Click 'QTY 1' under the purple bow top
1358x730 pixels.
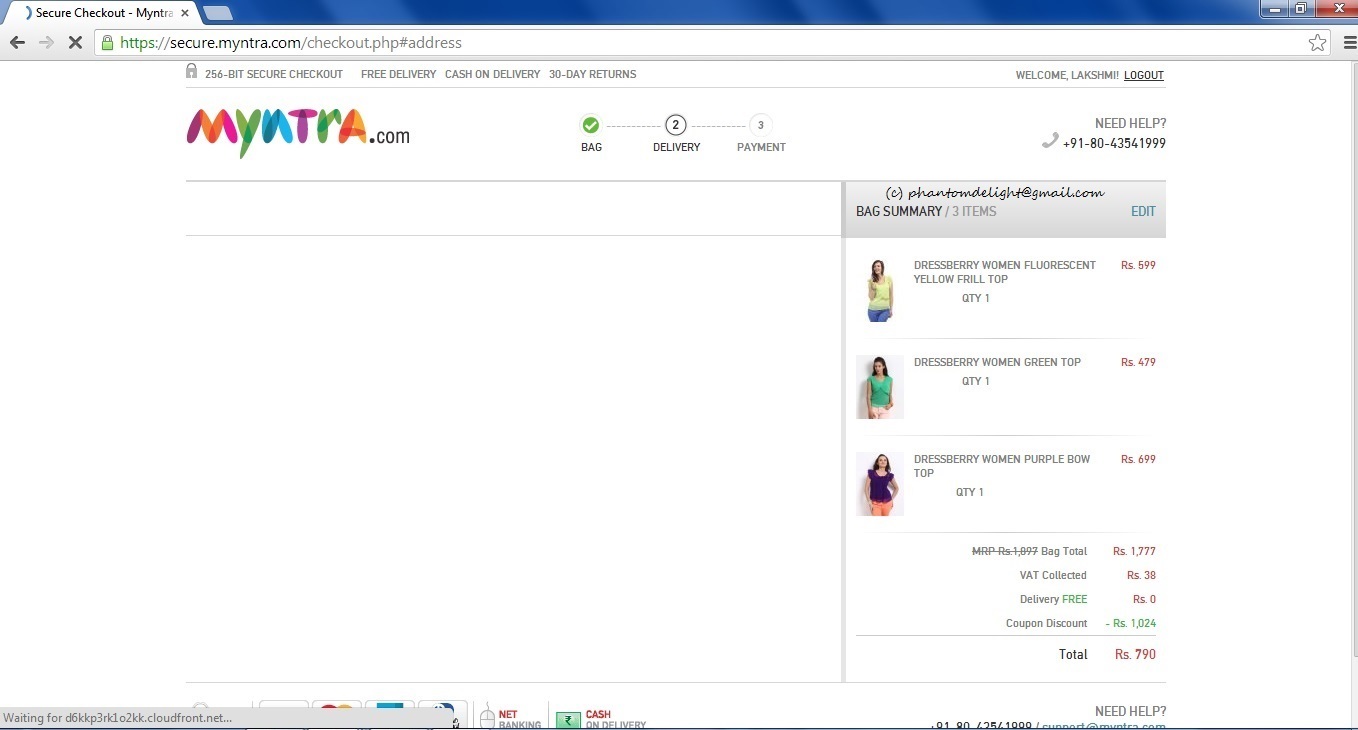(x=970, y=492)
